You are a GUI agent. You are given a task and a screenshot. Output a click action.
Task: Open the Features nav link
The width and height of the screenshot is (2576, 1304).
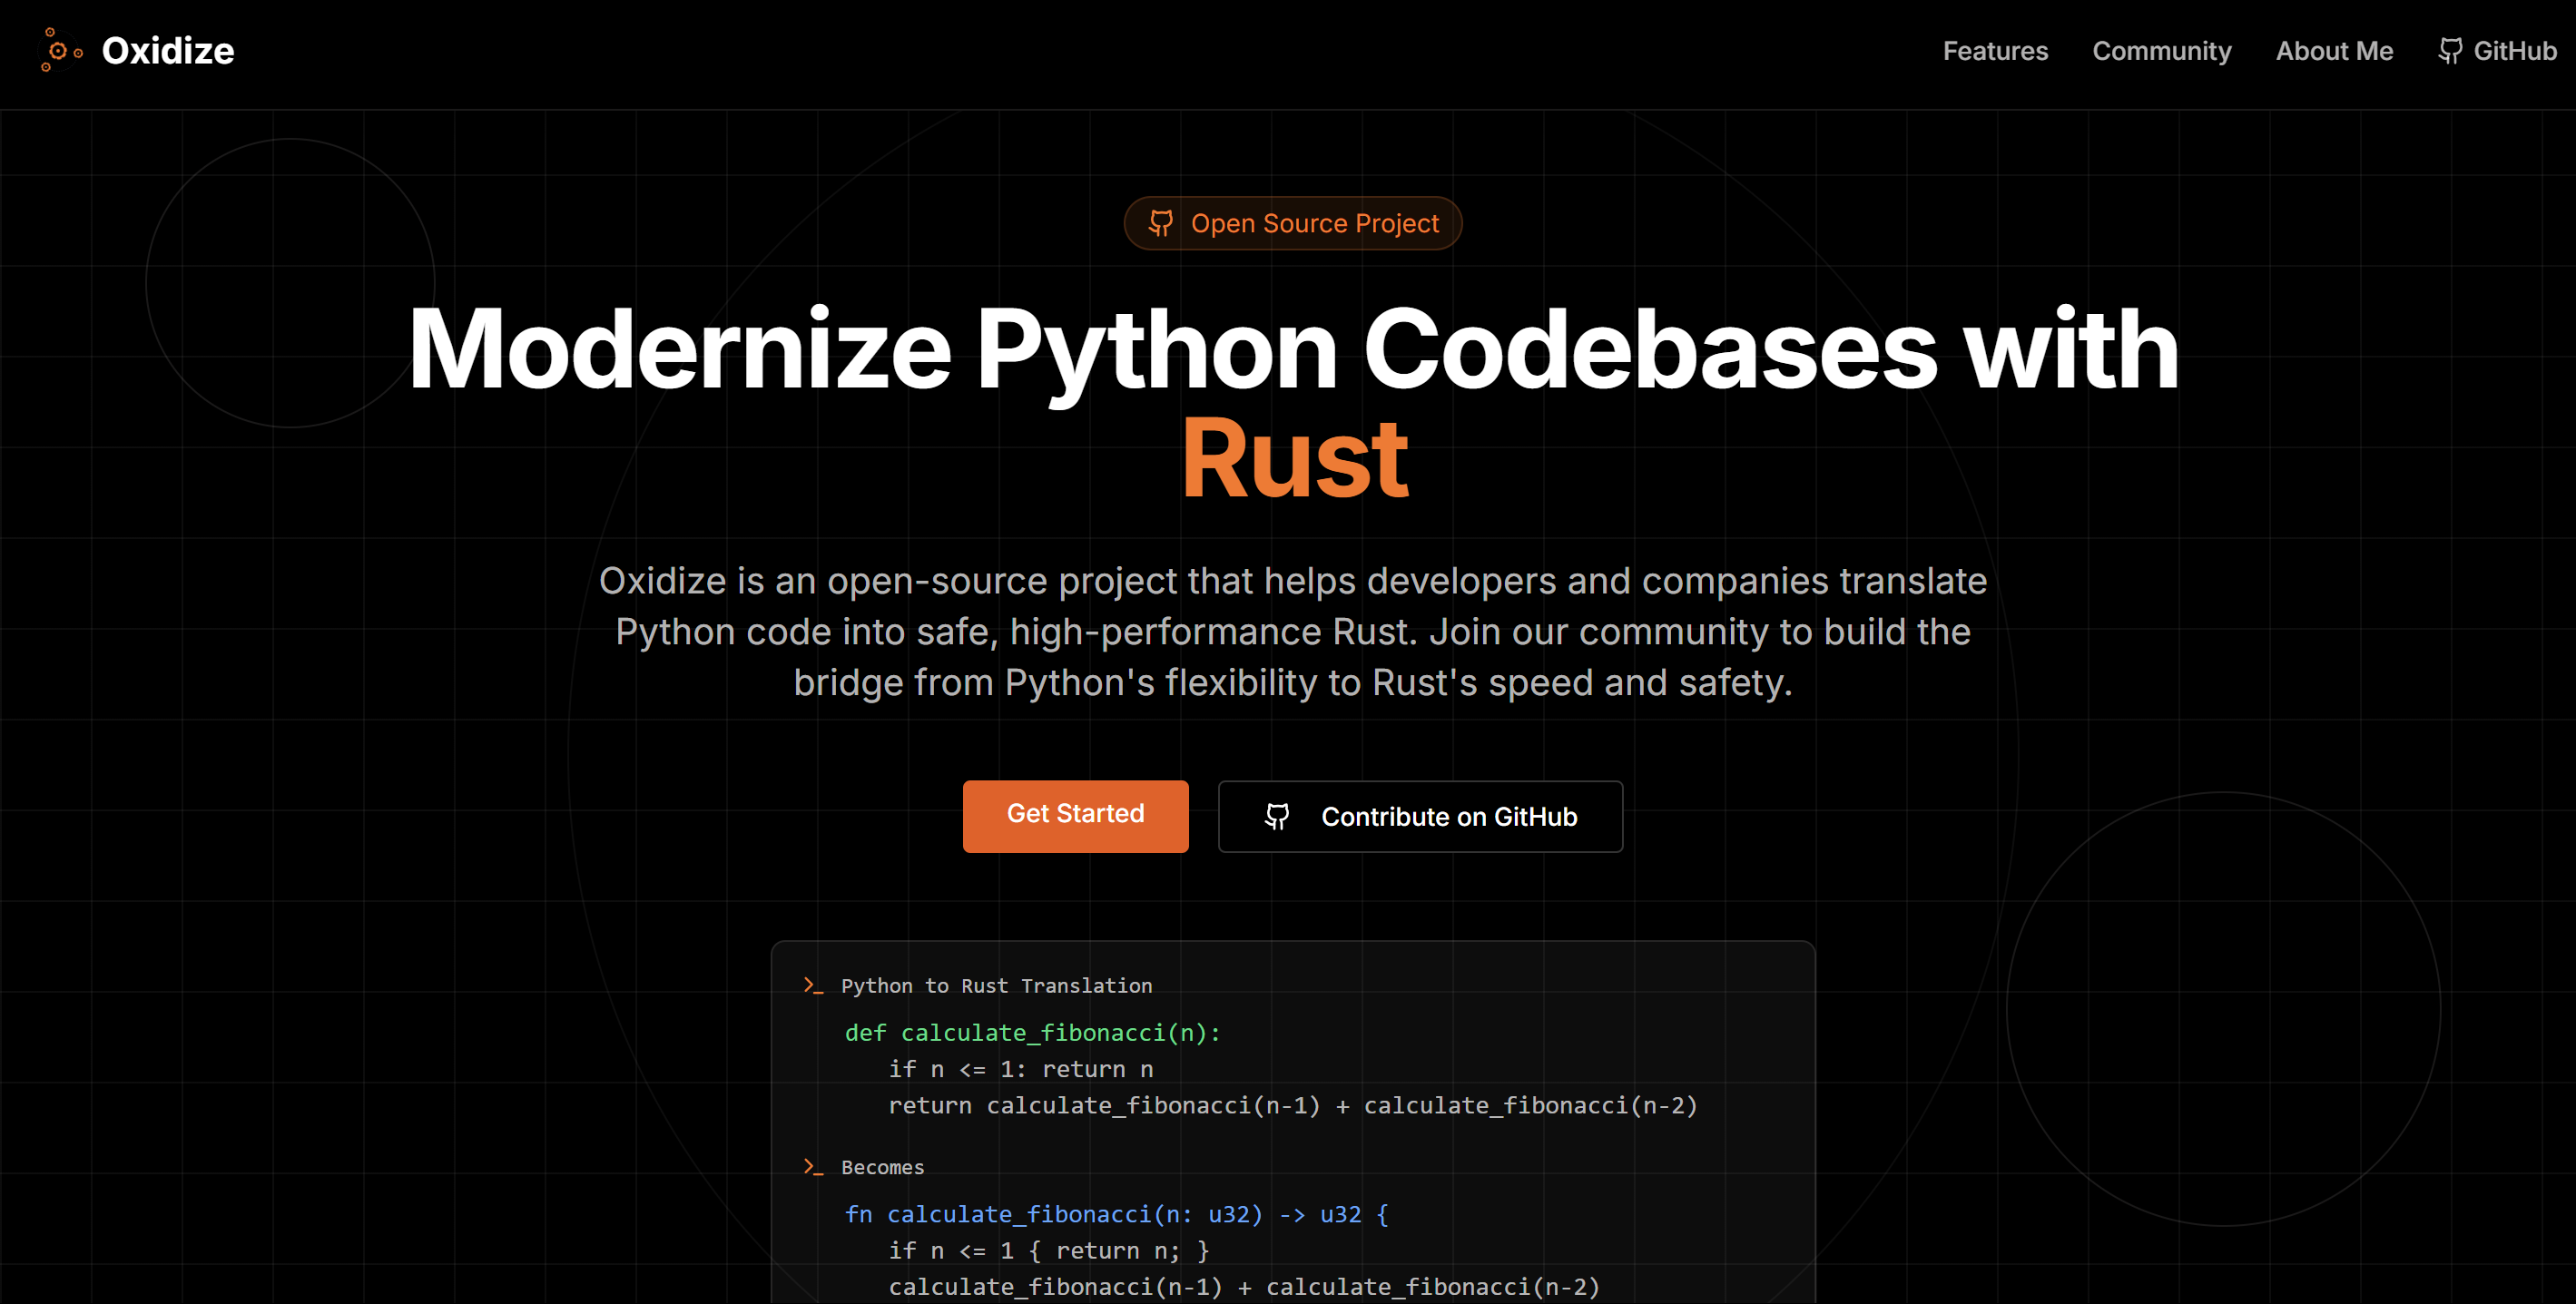[1994, 51]
